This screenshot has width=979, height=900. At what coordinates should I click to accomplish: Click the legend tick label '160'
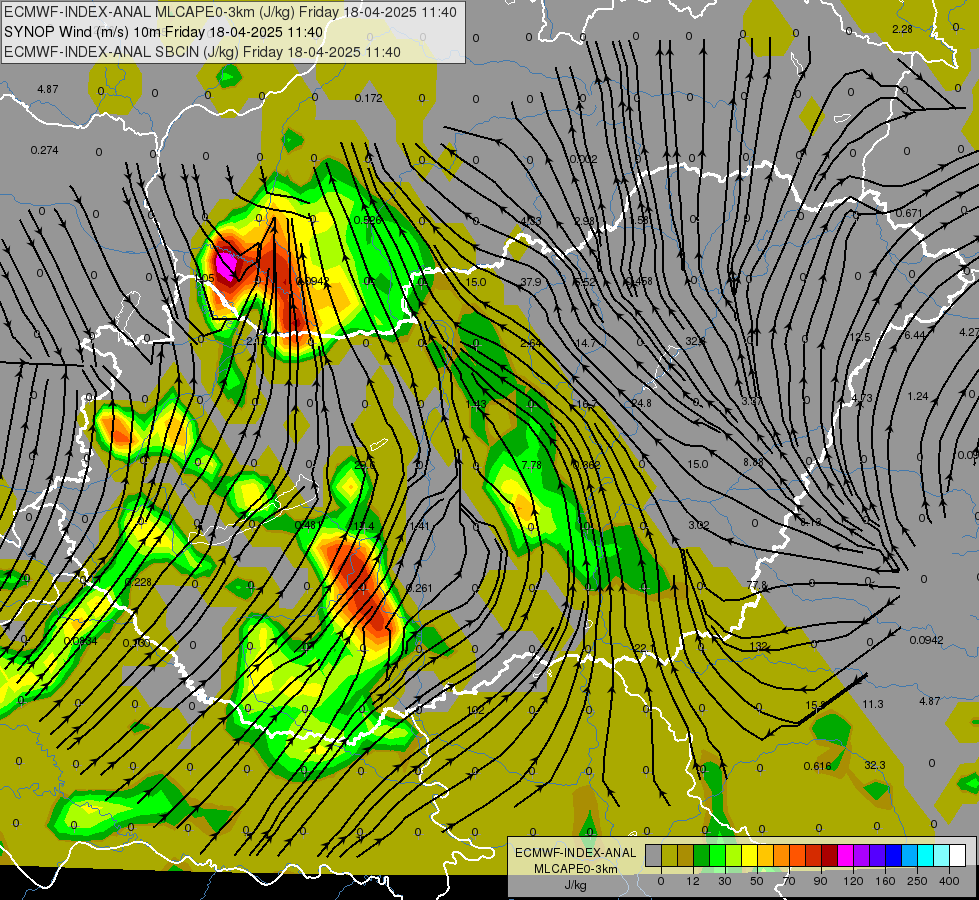pos(885,881)
